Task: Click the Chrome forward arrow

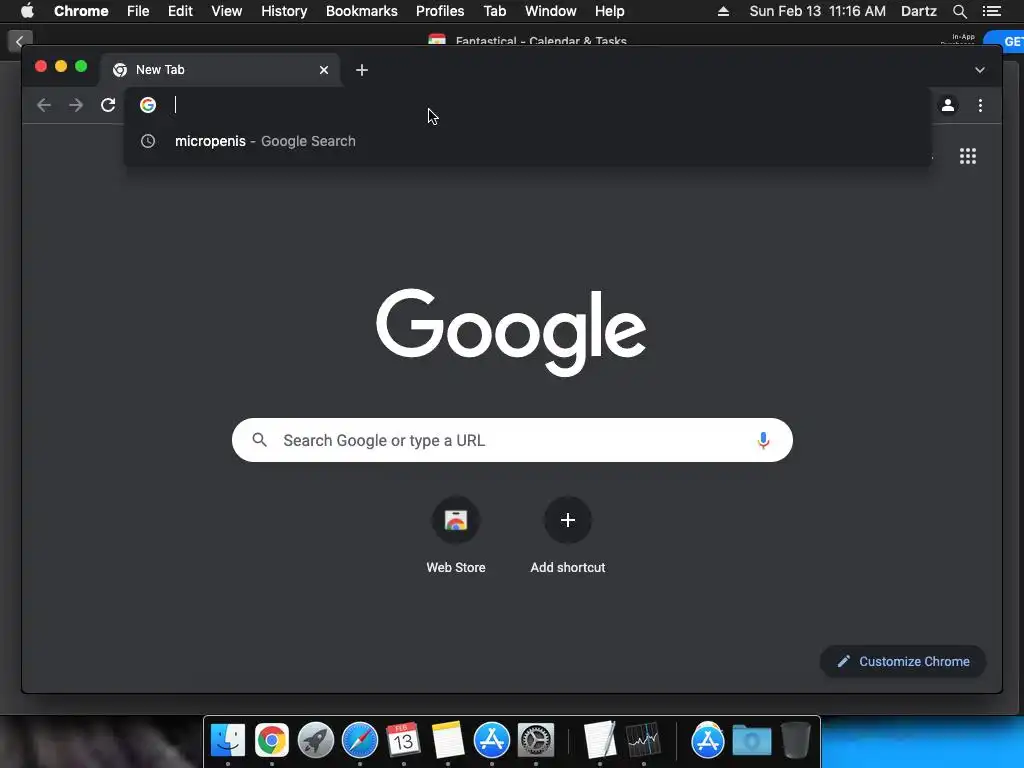Action: pyautogui.click(x=76, y=105)
